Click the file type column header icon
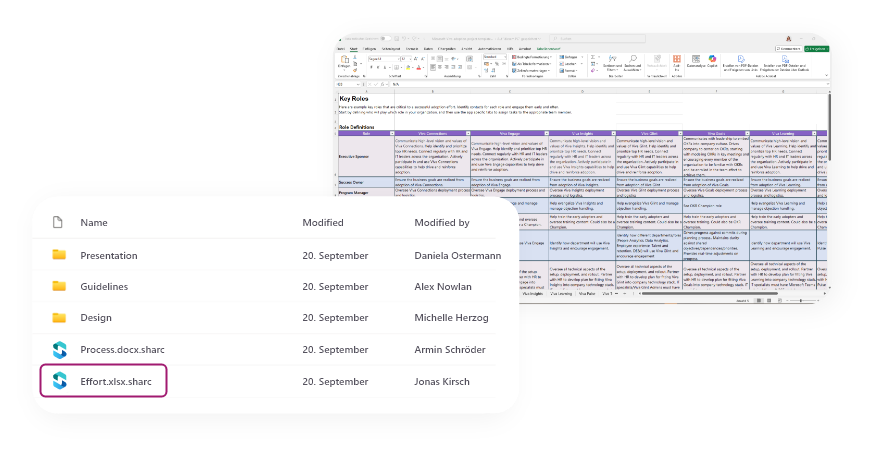Viewport: 875px width, 456px height. pyautogui.click(x=59, y=222)
